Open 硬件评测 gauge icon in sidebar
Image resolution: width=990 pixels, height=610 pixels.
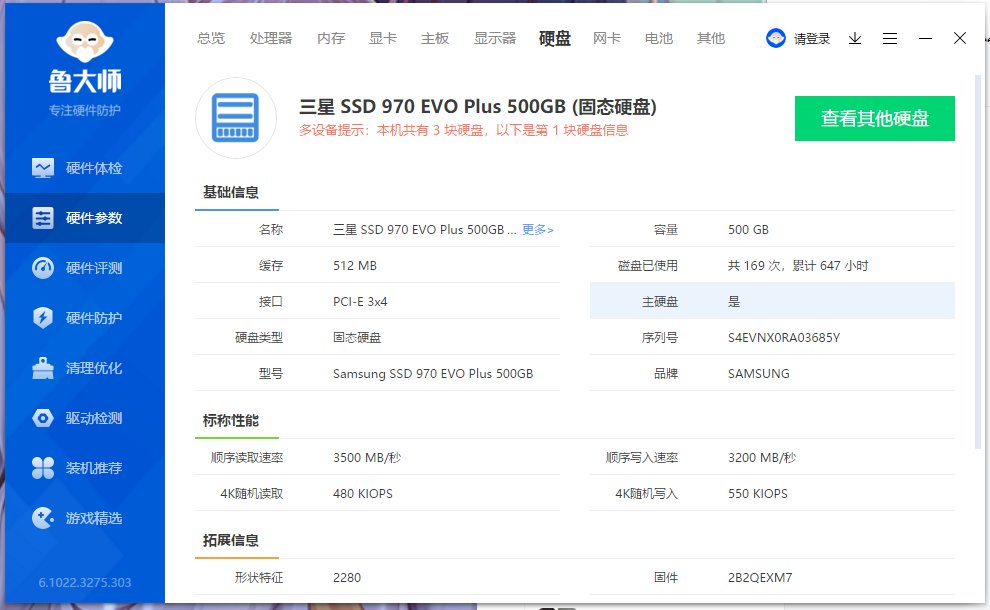(43, 268)
